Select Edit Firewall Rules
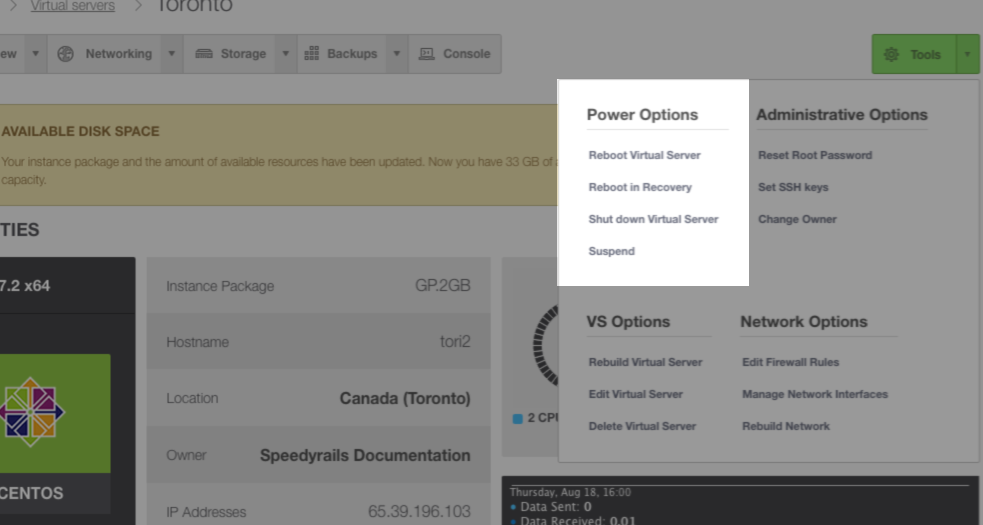Screen dimensions: 983x525 pyautogui.click(x=791, y=363)
